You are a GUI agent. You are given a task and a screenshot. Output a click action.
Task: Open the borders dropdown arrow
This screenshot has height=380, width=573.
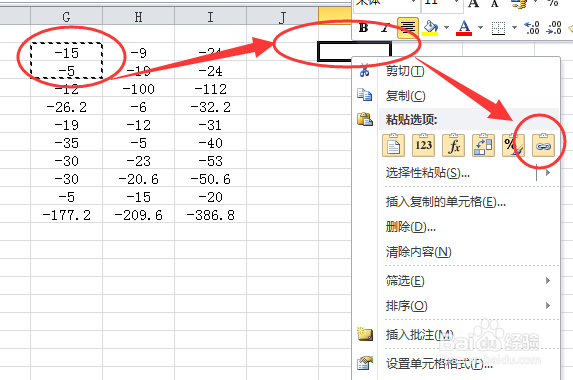pyautogui.click(x=514, y=28)
